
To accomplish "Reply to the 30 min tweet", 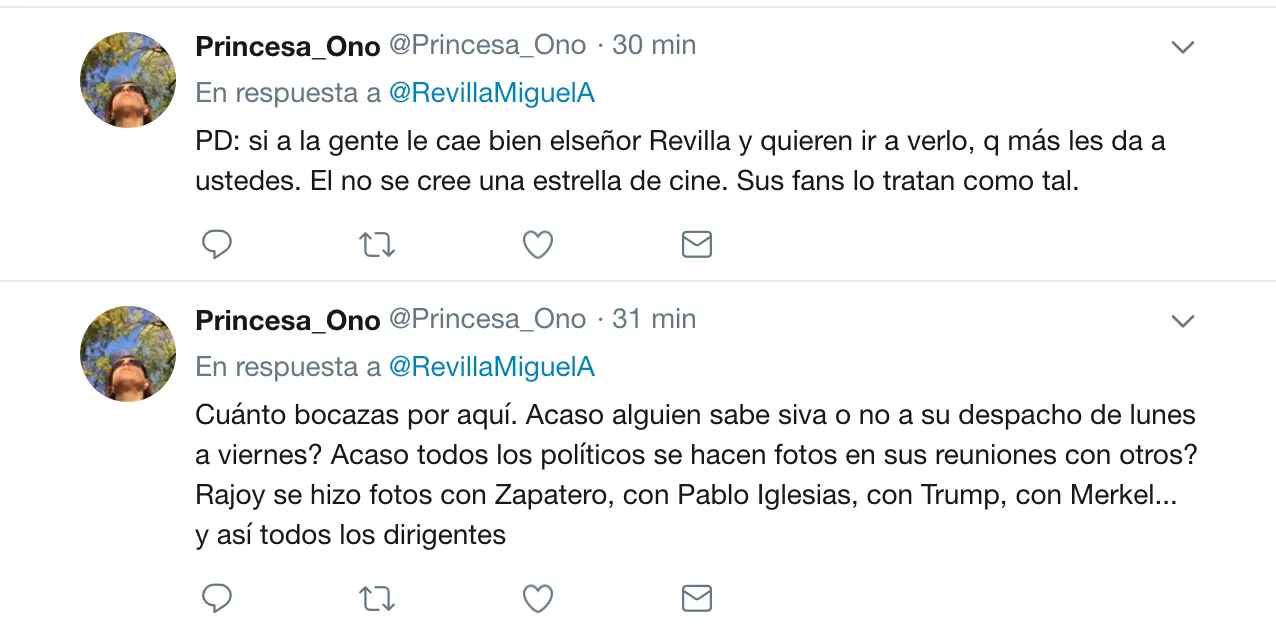I will coord(217,244).
